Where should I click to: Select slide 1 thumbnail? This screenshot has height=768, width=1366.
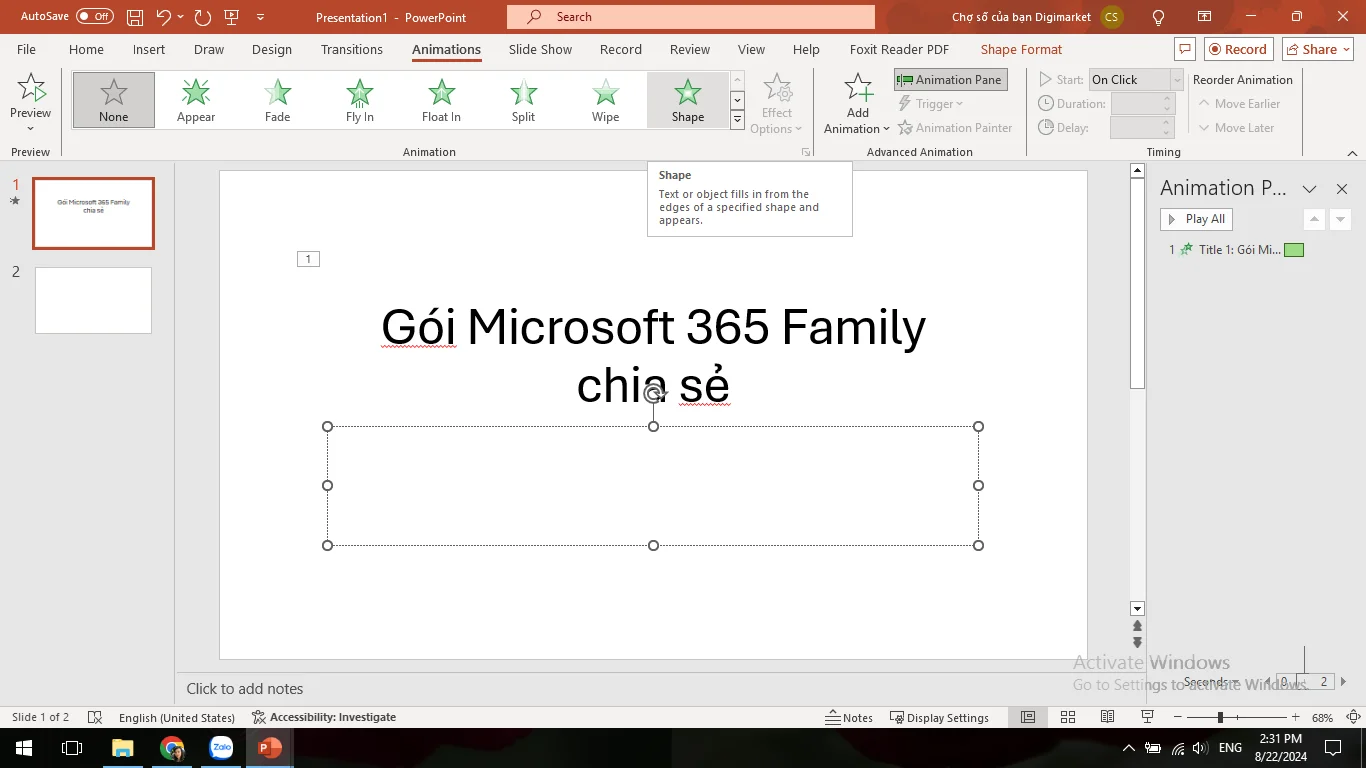pos(93,213)
